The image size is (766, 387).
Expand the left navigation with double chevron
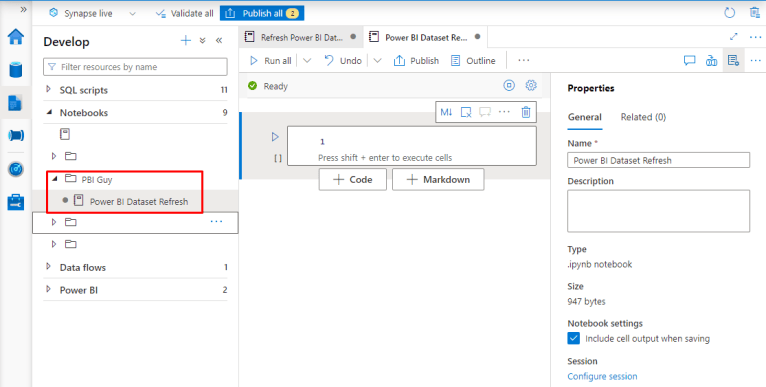click(23, 9)
